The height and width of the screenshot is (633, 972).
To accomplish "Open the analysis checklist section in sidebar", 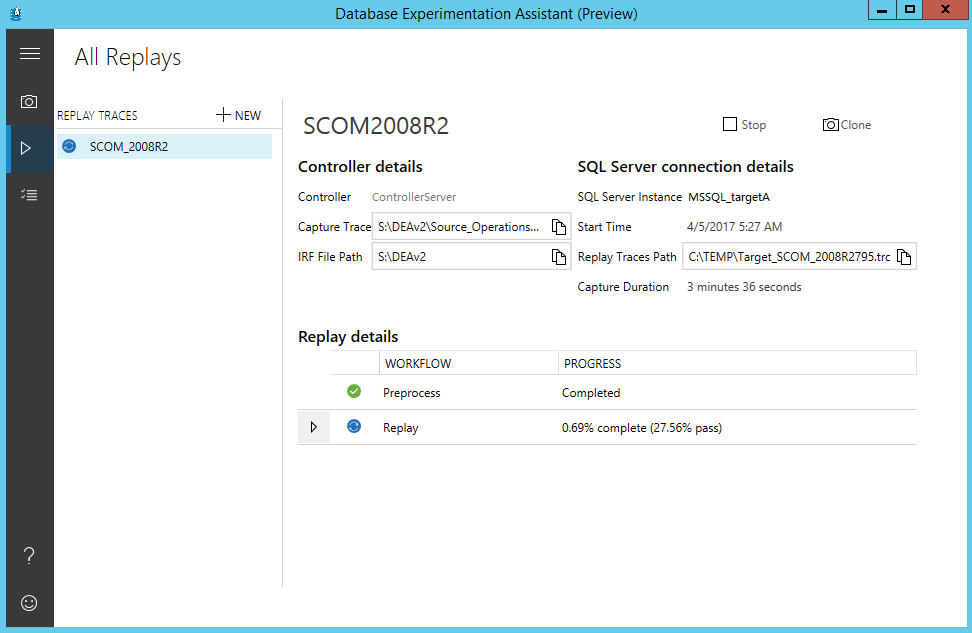I will [x=30, y=195].
